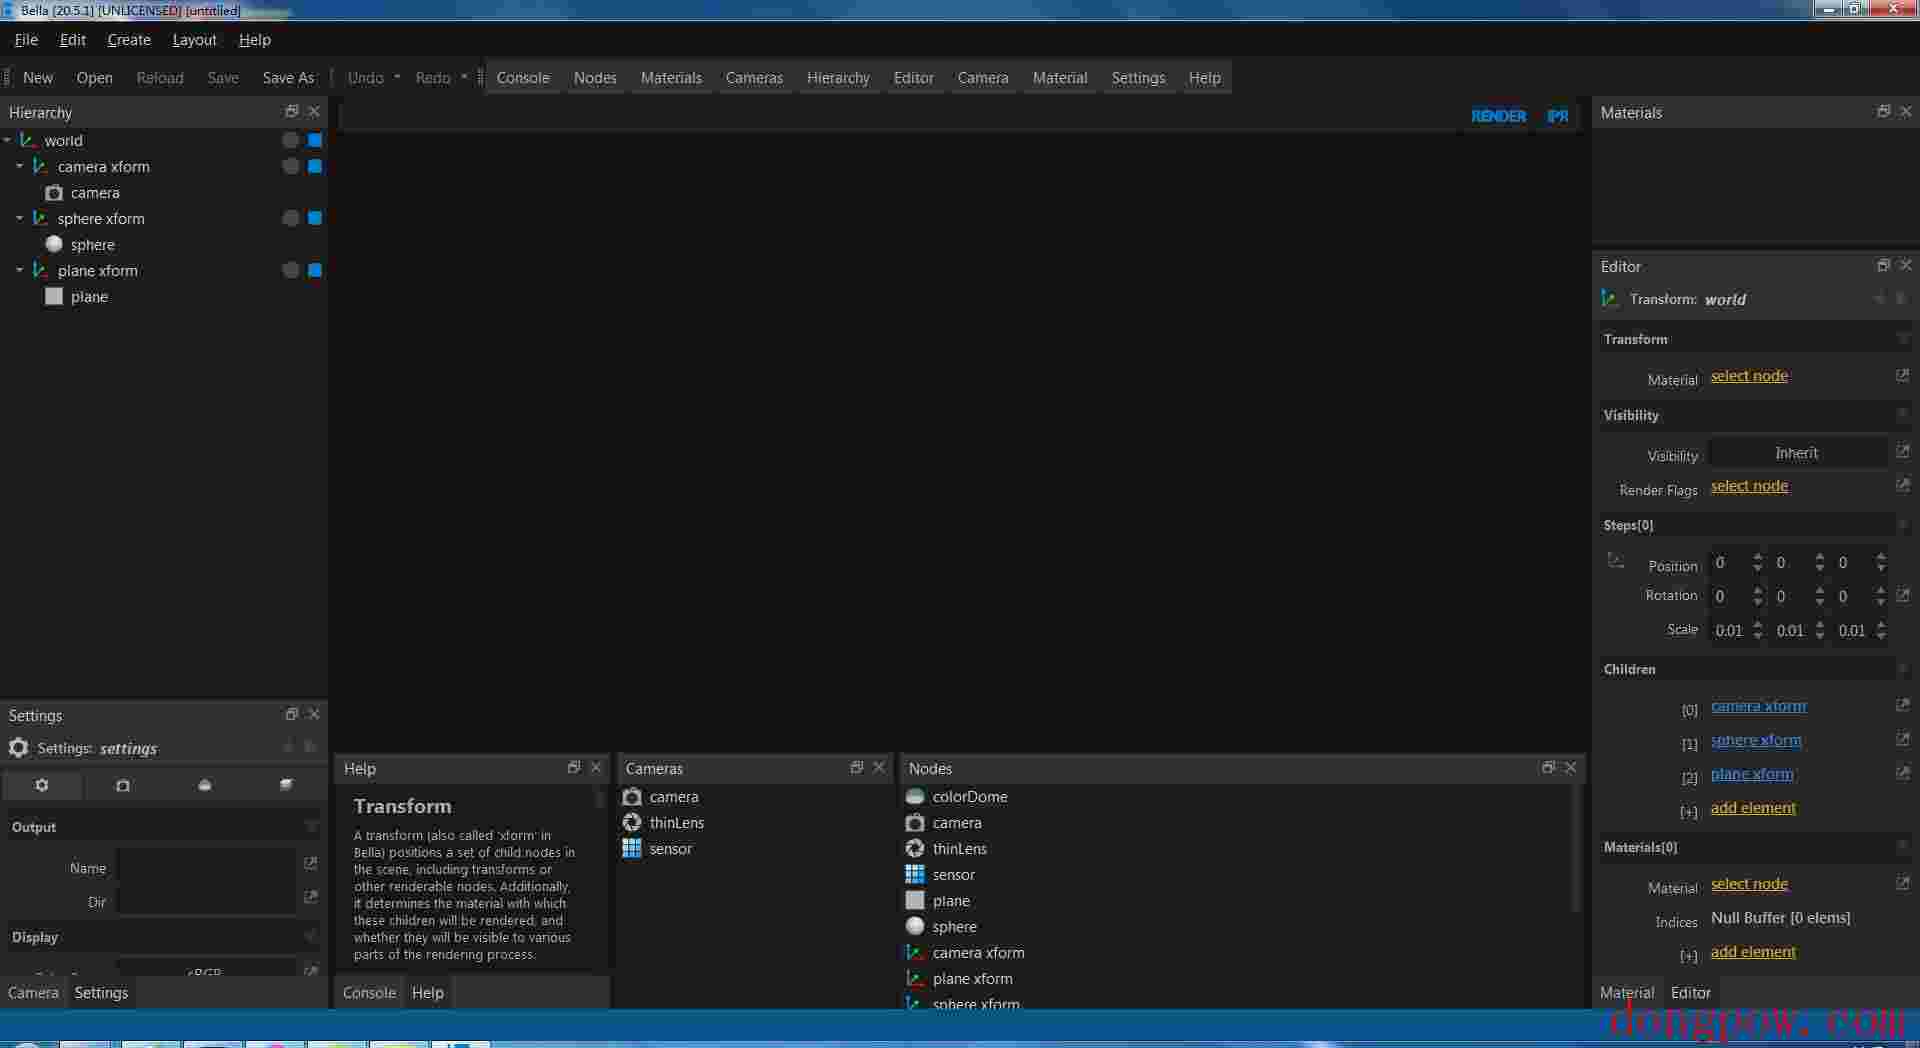The height and width of the screenshot is (1048, 1920).
Task: Click select node link for Transform Material
Action: tap(1749, 376)
